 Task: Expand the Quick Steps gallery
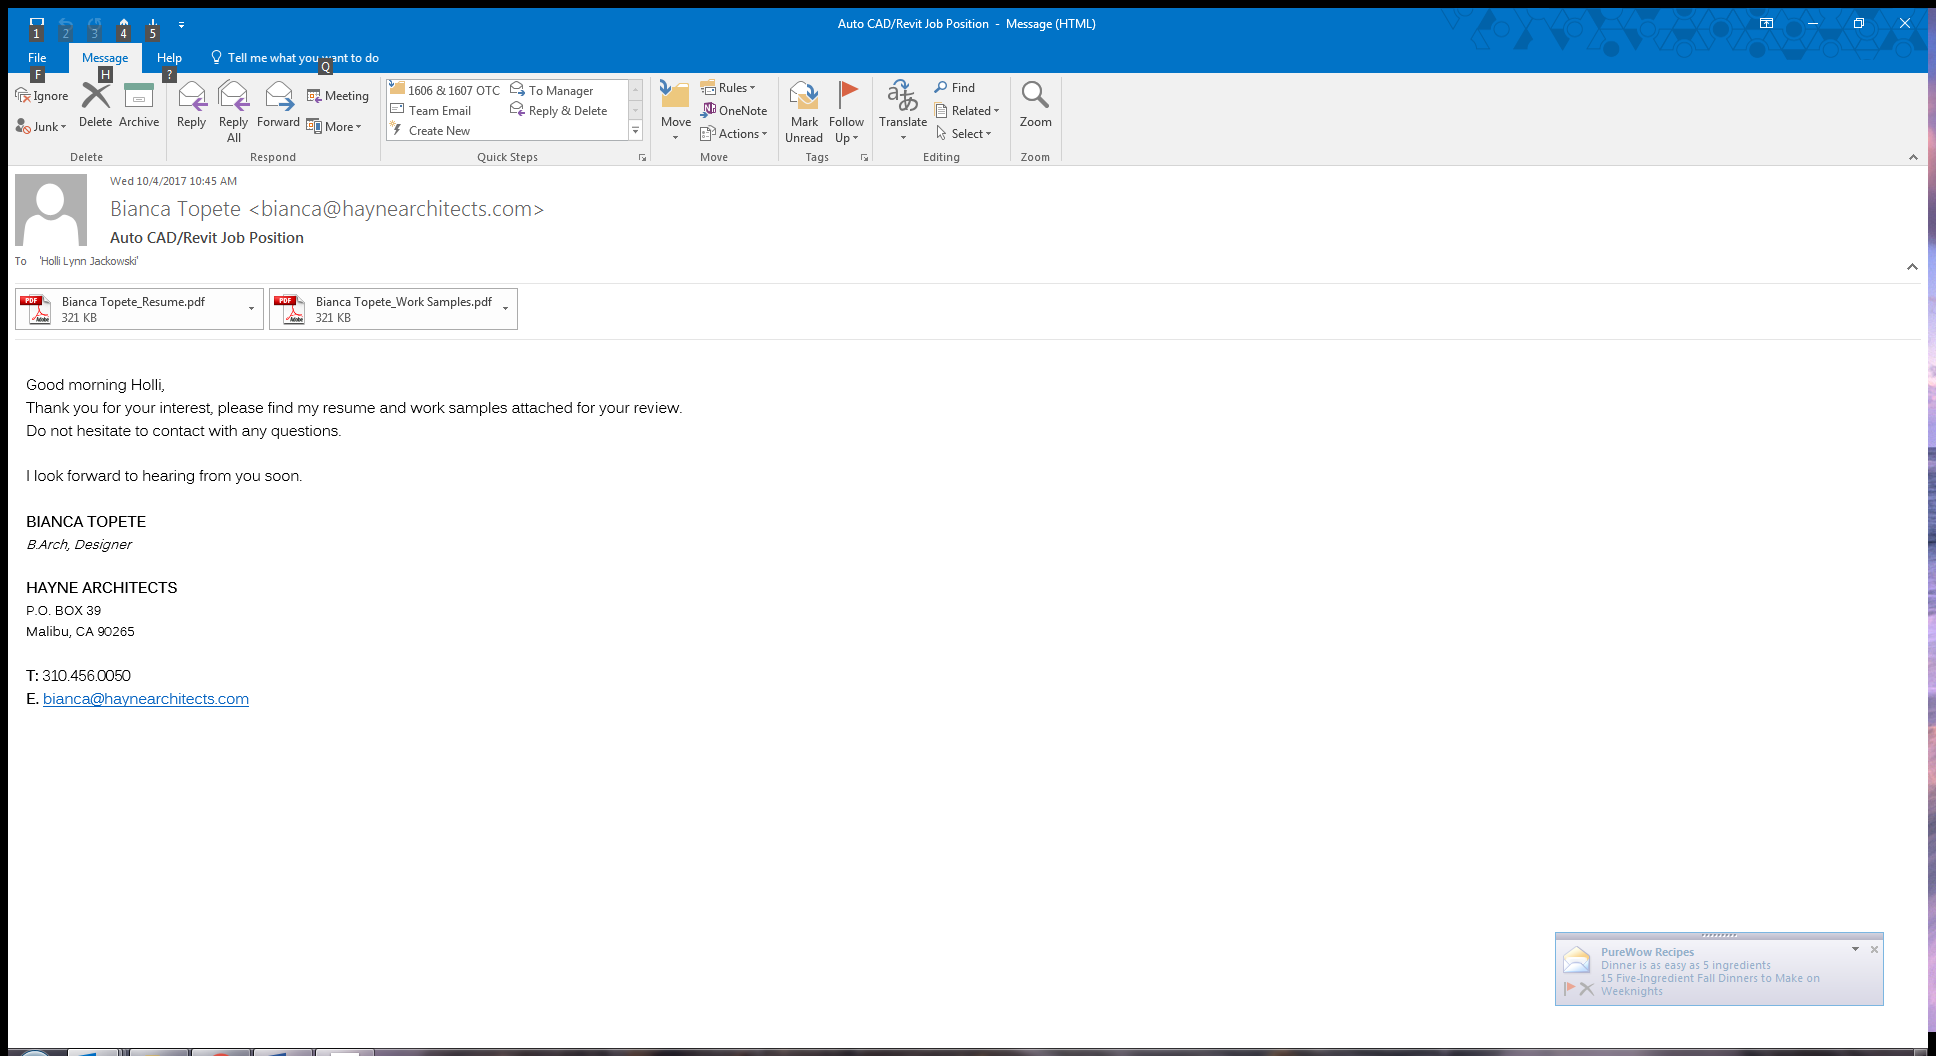[635, 130]
